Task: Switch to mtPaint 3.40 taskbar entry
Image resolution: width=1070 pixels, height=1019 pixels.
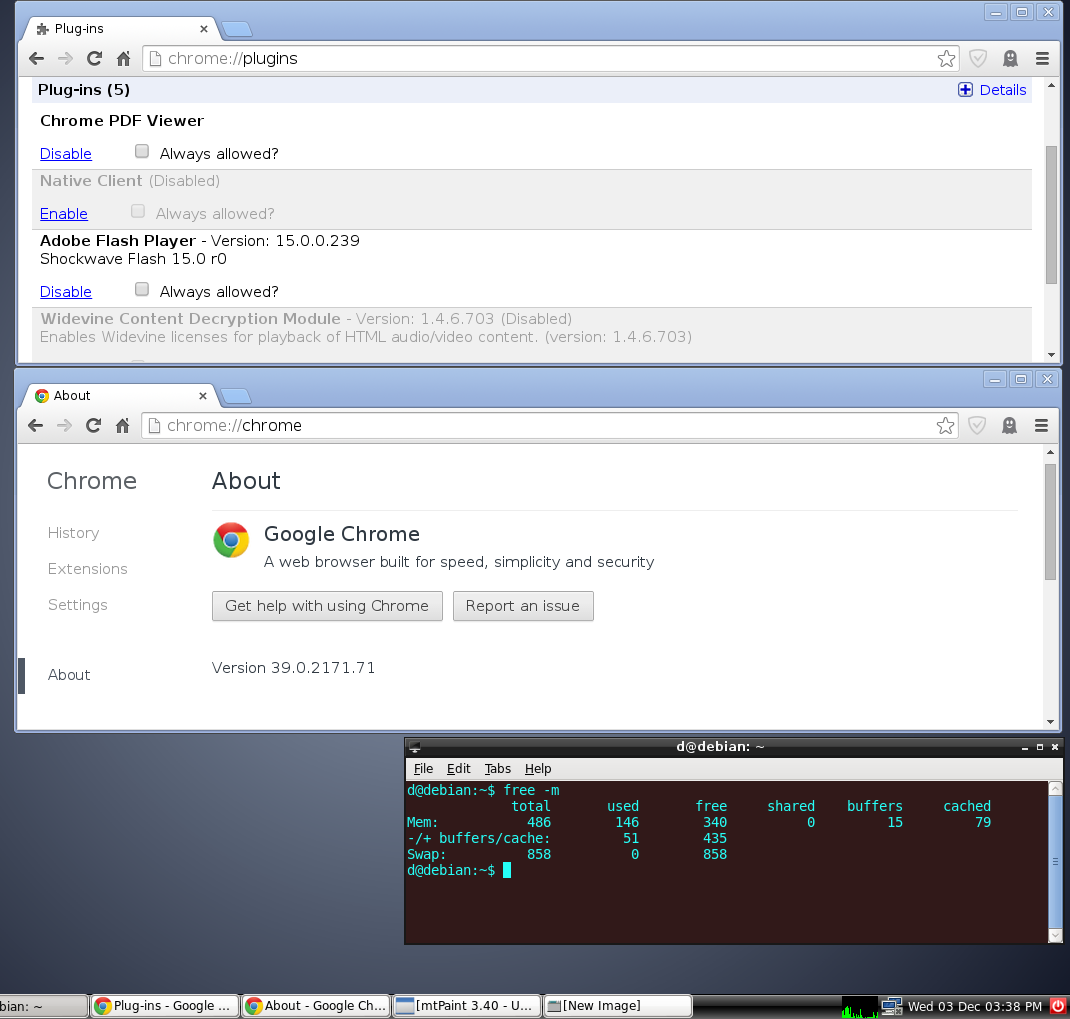Action: click(x=467, y=1006)
